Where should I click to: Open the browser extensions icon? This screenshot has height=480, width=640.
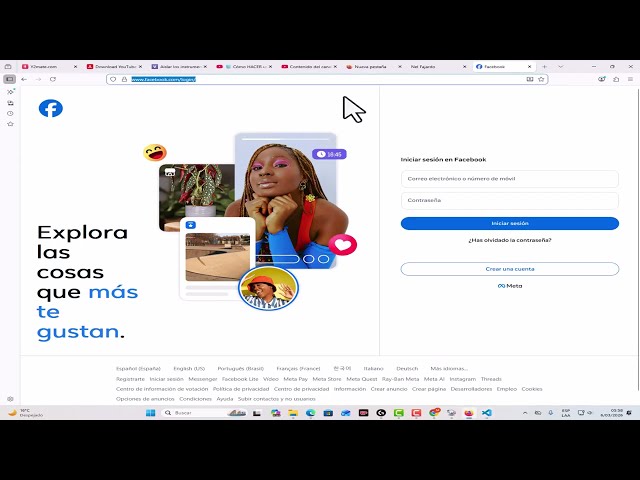(616, 79)
